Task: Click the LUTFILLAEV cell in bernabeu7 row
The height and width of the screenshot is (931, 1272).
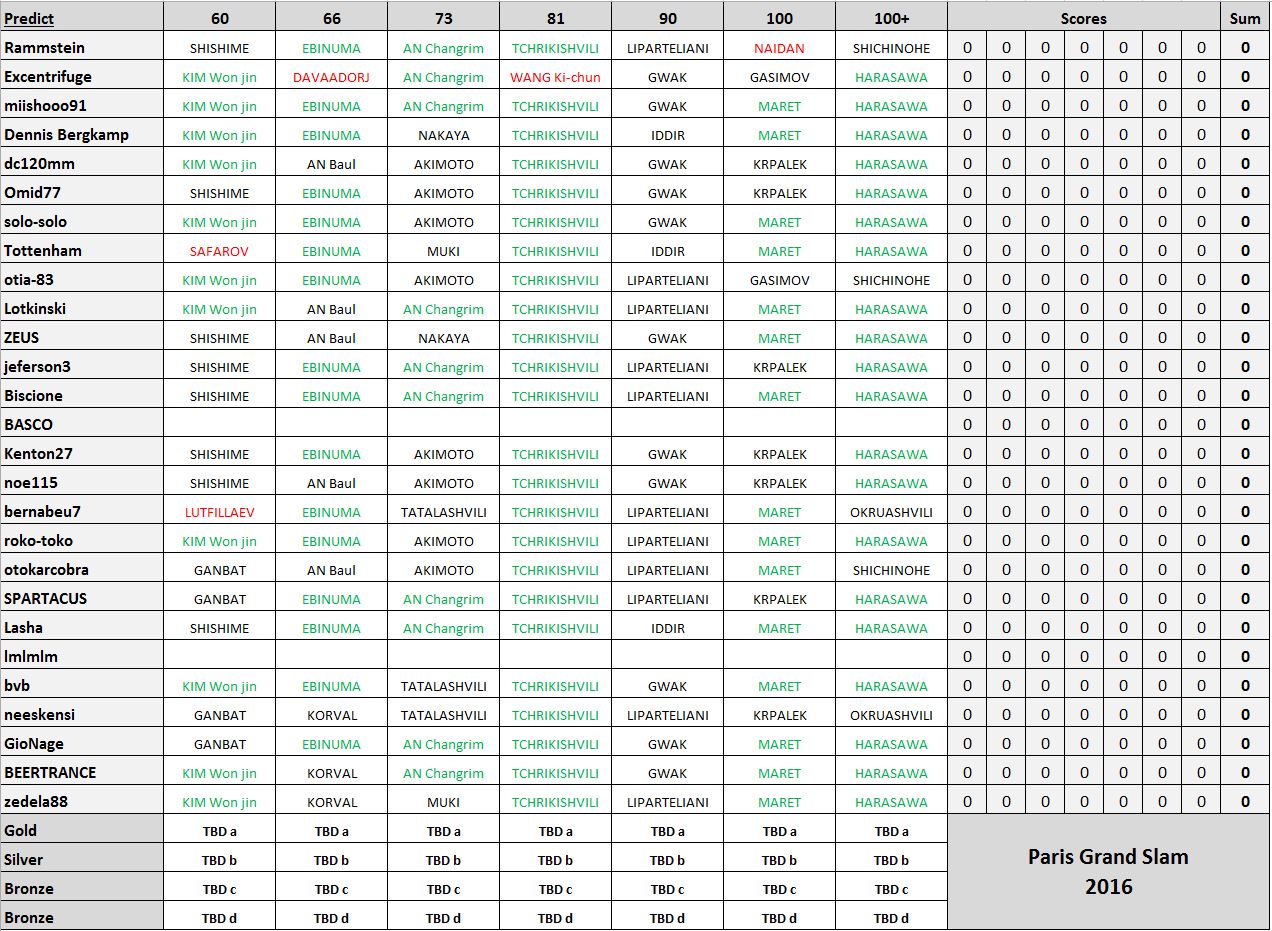Action: point(219,511)
